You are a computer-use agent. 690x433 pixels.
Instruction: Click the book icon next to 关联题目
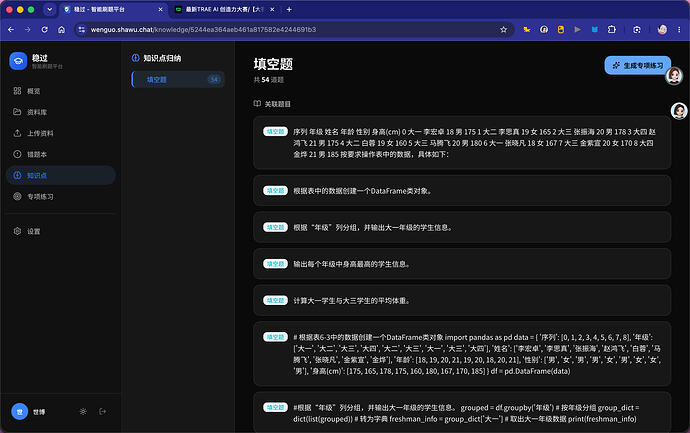click(x=257, y=104)
